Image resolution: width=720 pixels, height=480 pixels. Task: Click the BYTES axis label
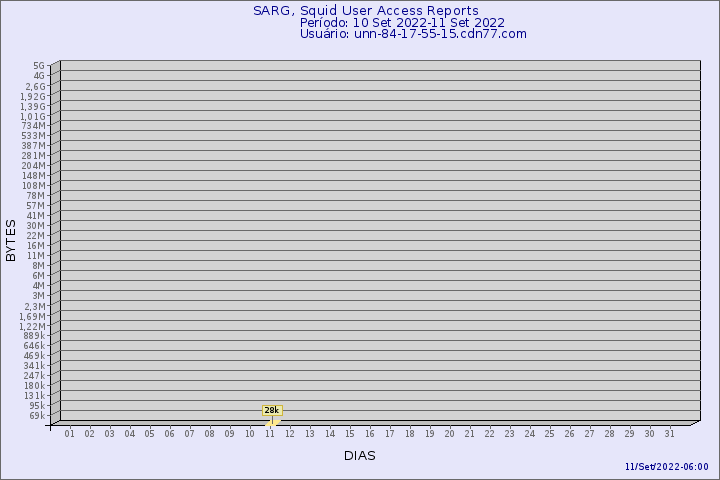(x=11, y=241)
